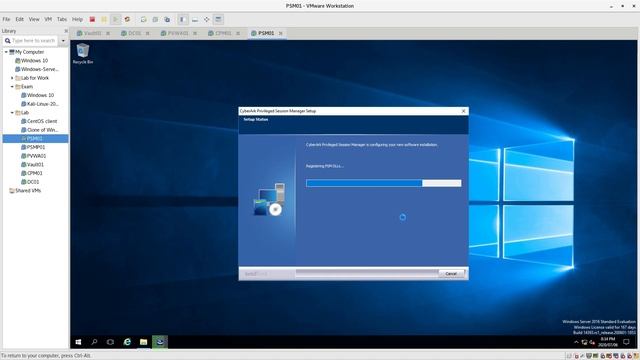Open the guest clock and date
The height and width of the screenshot is (360, 640).
click(608, 342)
